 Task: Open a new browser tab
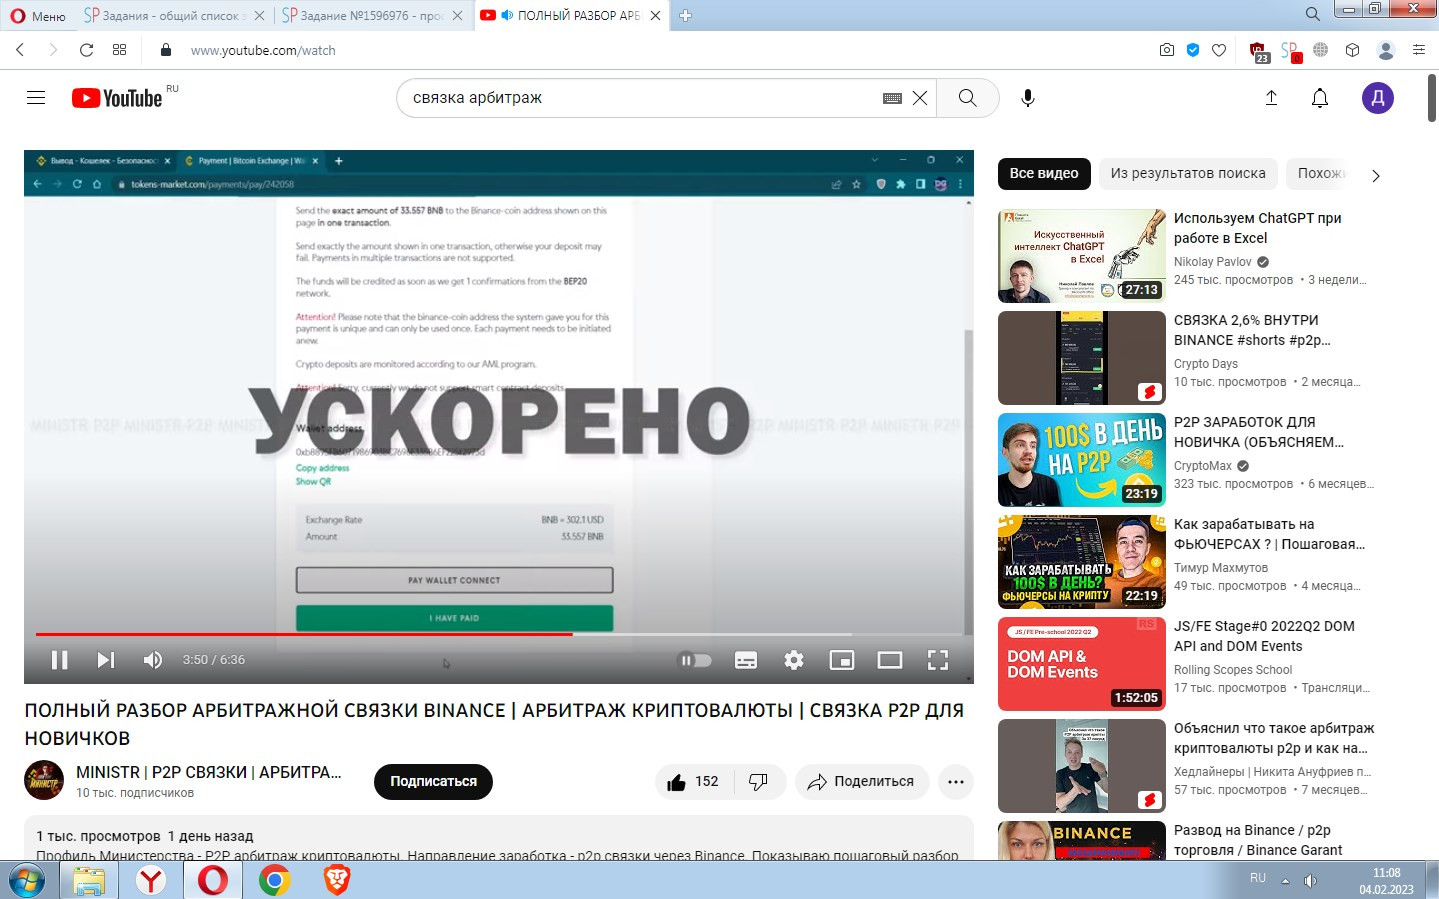(686, 15)
